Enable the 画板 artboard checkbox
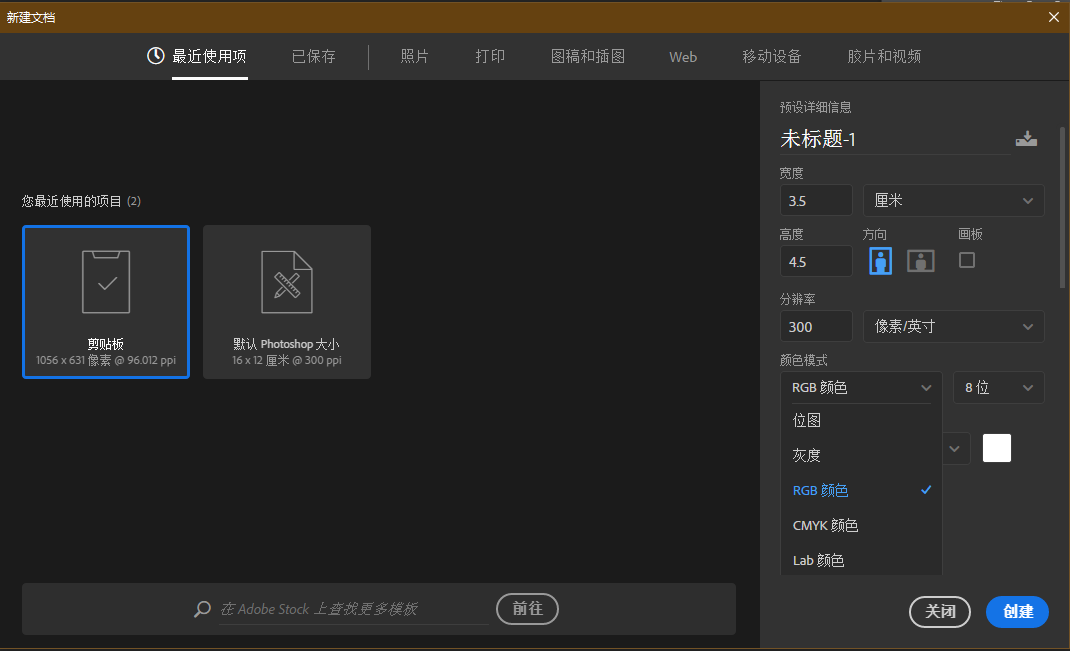The width and height of the screenshot is (1070, 651). [x=967, y=260]
